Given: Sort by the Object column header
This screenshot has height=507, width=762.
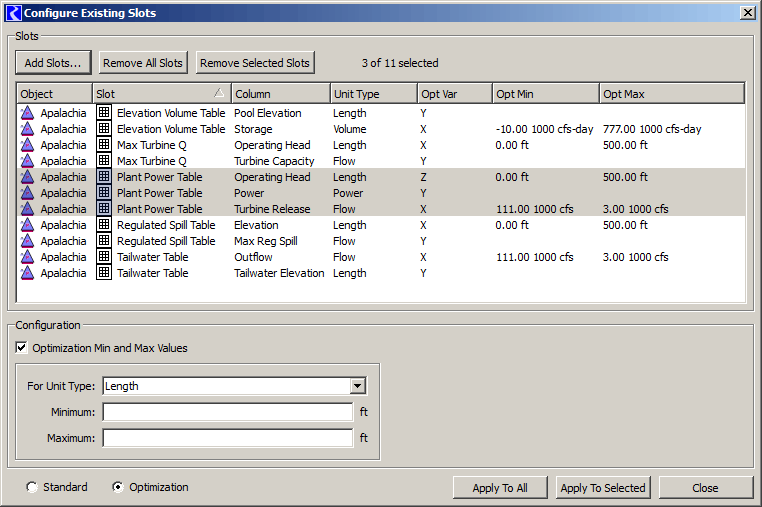Looking at the screenshot, I should pyautogui.click(x=54, y=94).
